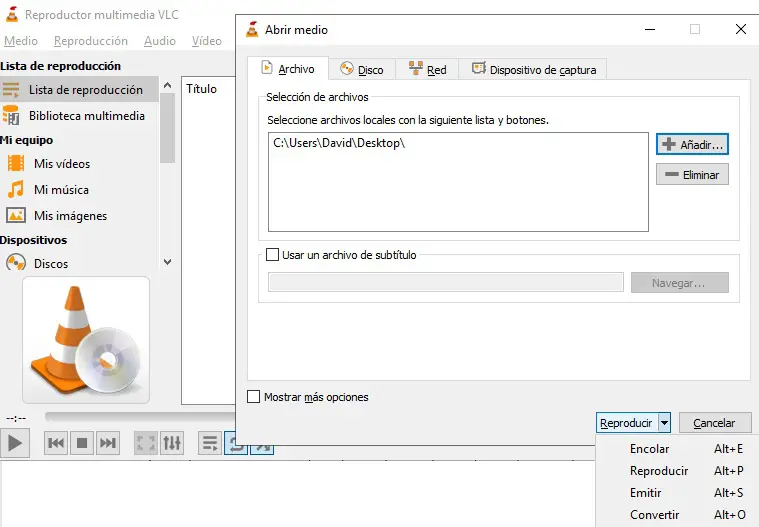Click the elapsed time label --:--
This screenshot has height=527, width=759.
click(x=16, y=418)
